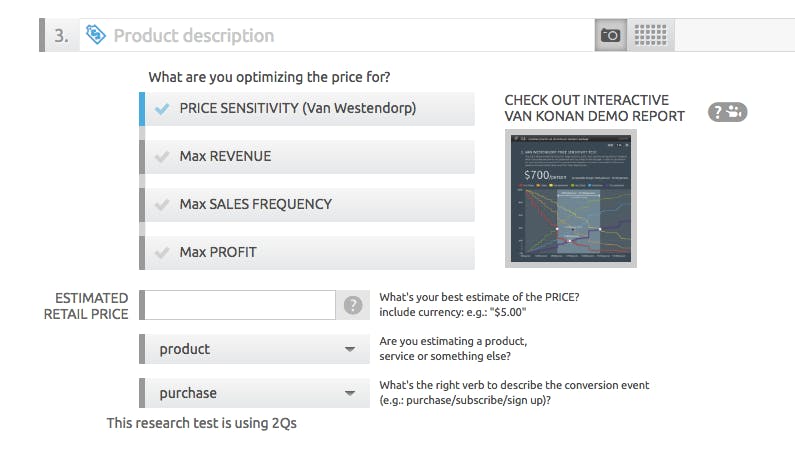The image size is (795, 455).
Task: Click the grey checkmark beside Max SALES FREQUENCY
Action: [163, 204]
